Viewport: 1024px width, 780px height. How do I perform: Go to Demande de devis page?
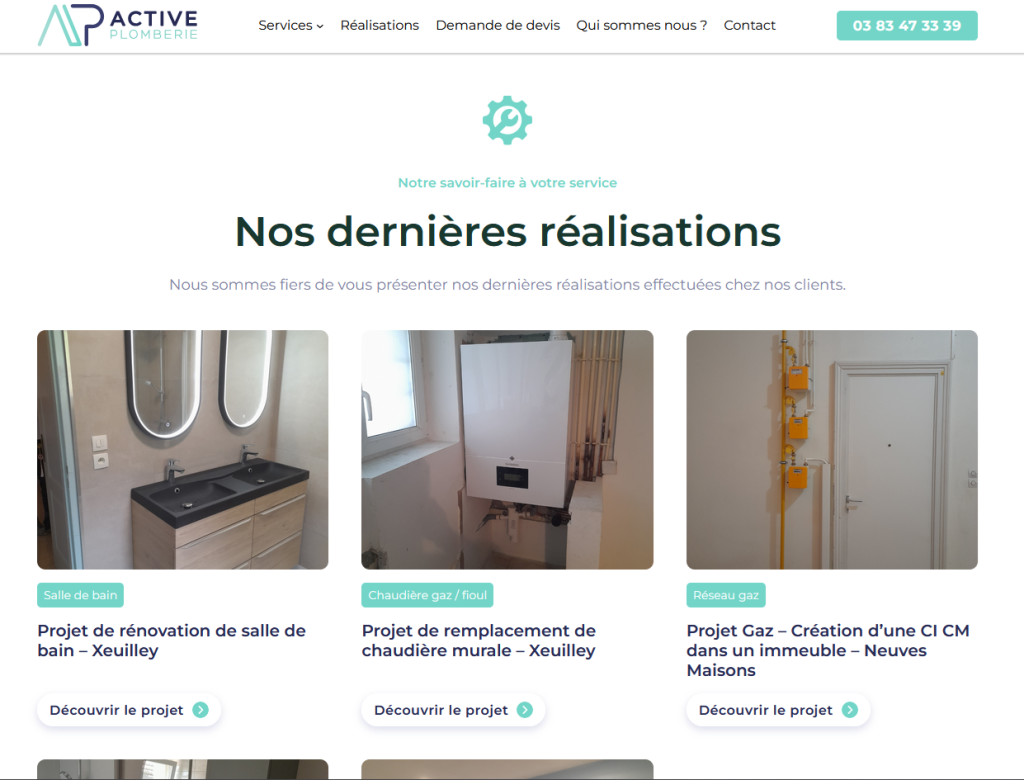click(x=498, y=25)
